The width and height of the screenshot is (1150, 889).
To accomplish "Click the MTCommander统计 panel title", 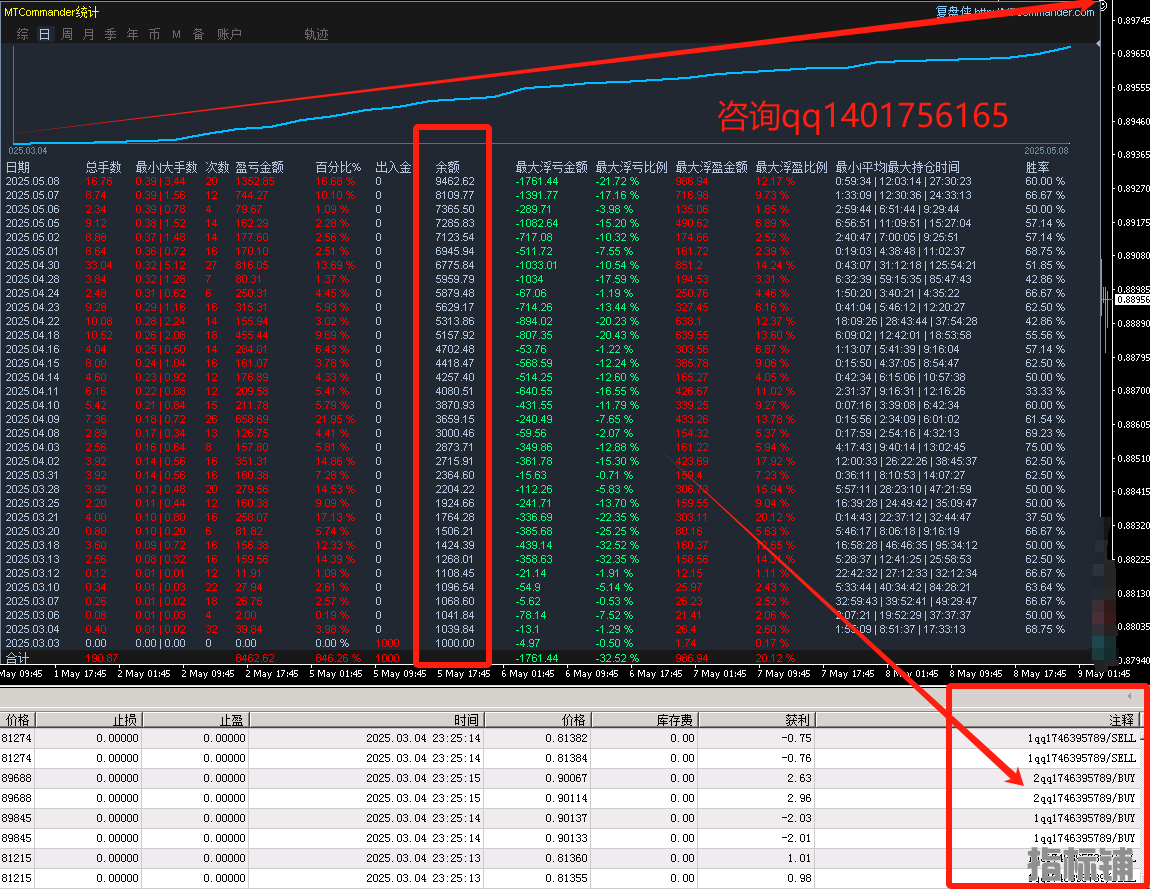I will click(51, 12).
